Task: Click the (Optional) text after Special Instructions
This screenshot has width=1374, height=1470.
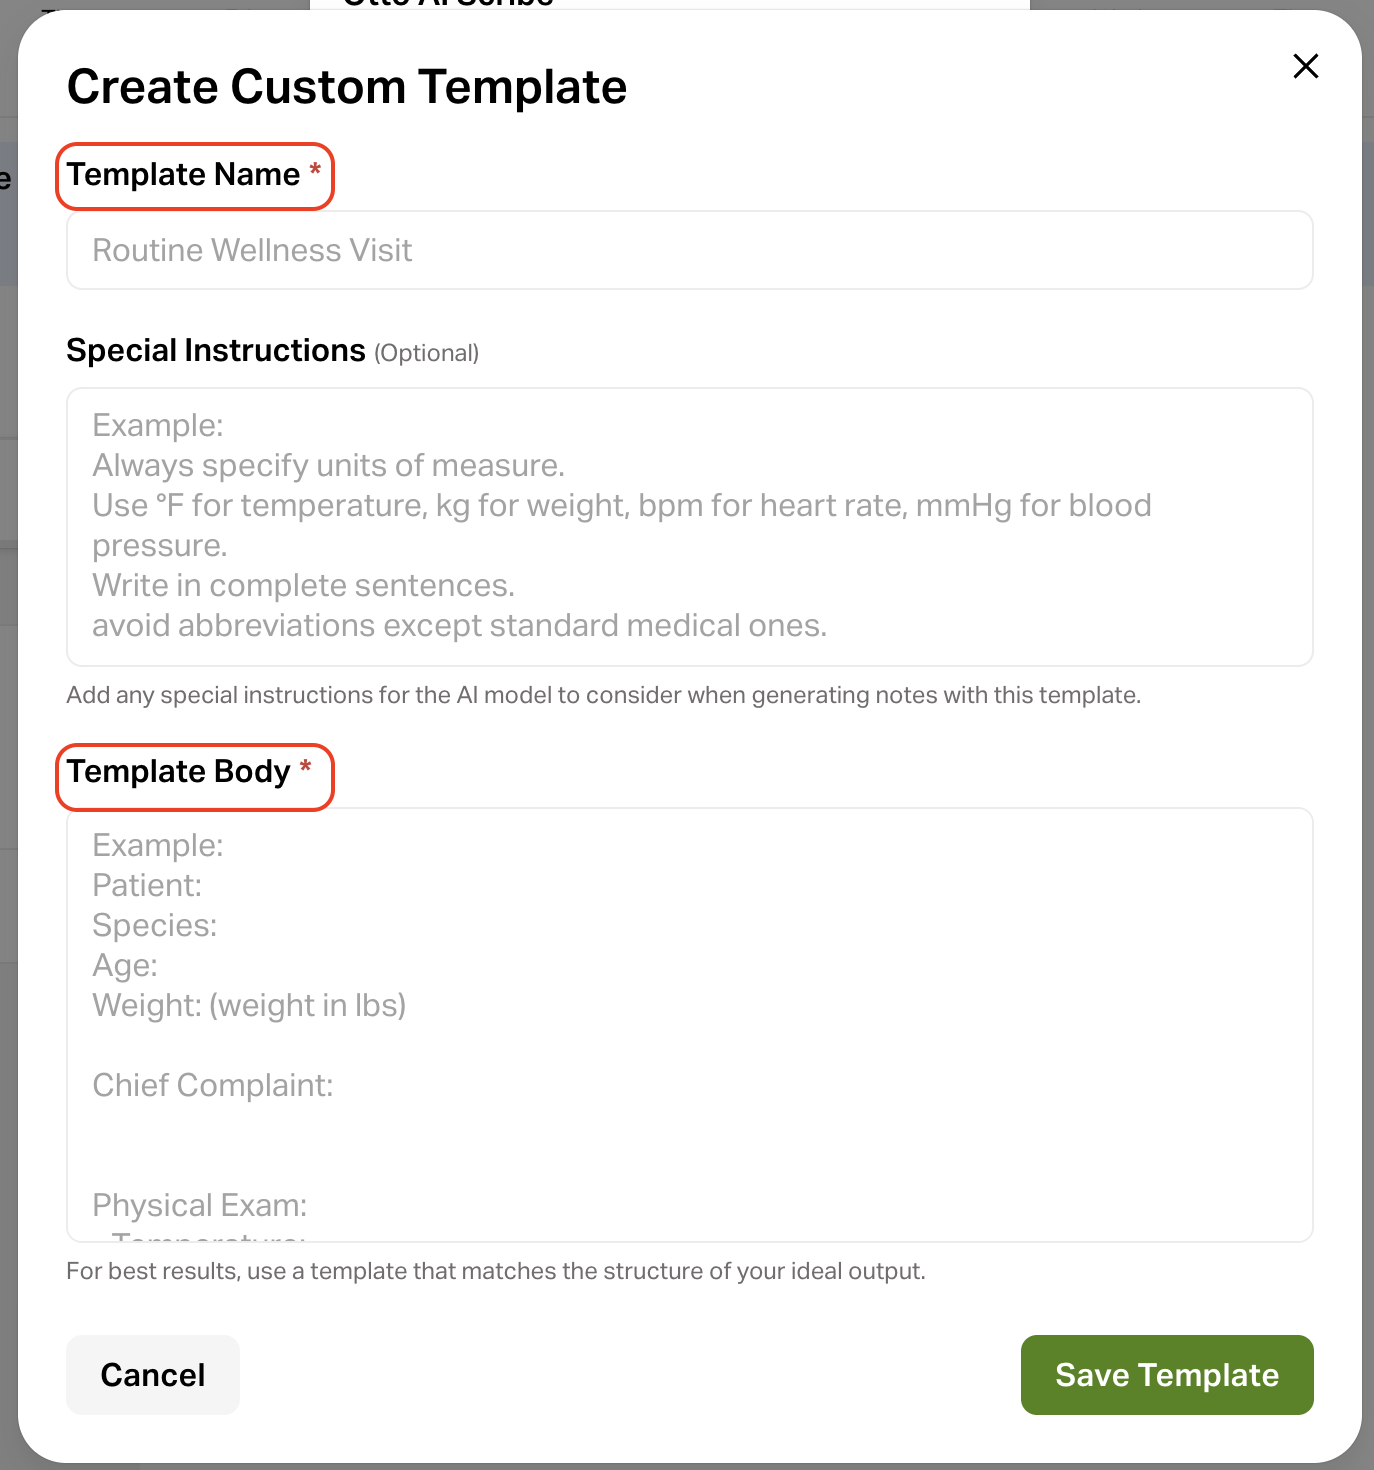Action: 427,354
